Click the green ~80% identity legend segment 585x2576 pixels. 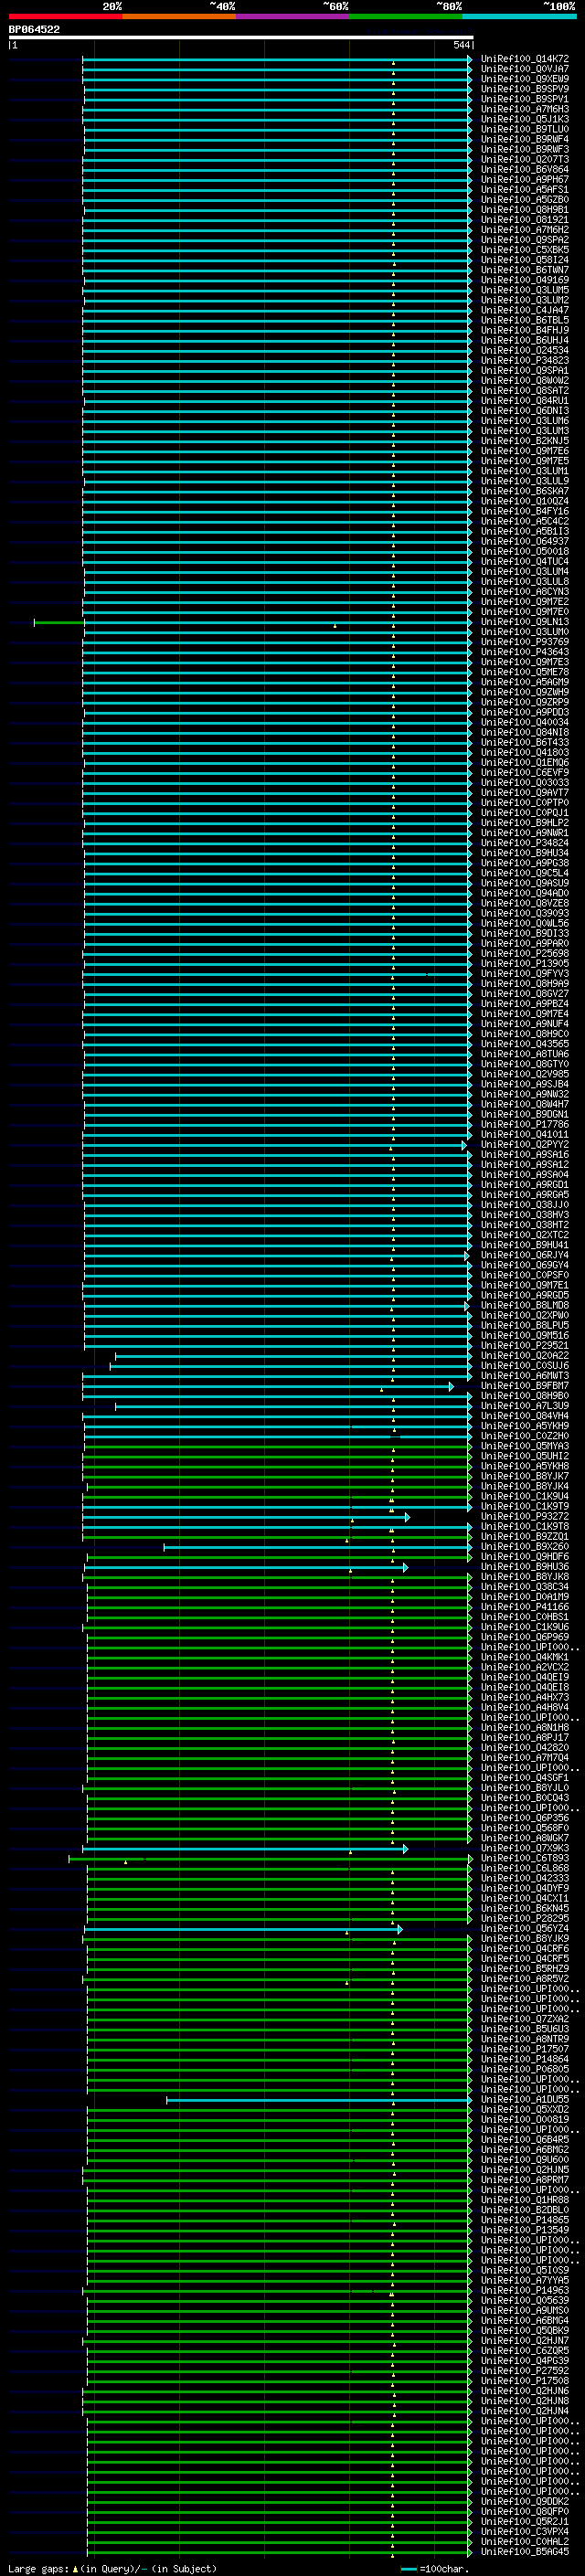point(406,16)
